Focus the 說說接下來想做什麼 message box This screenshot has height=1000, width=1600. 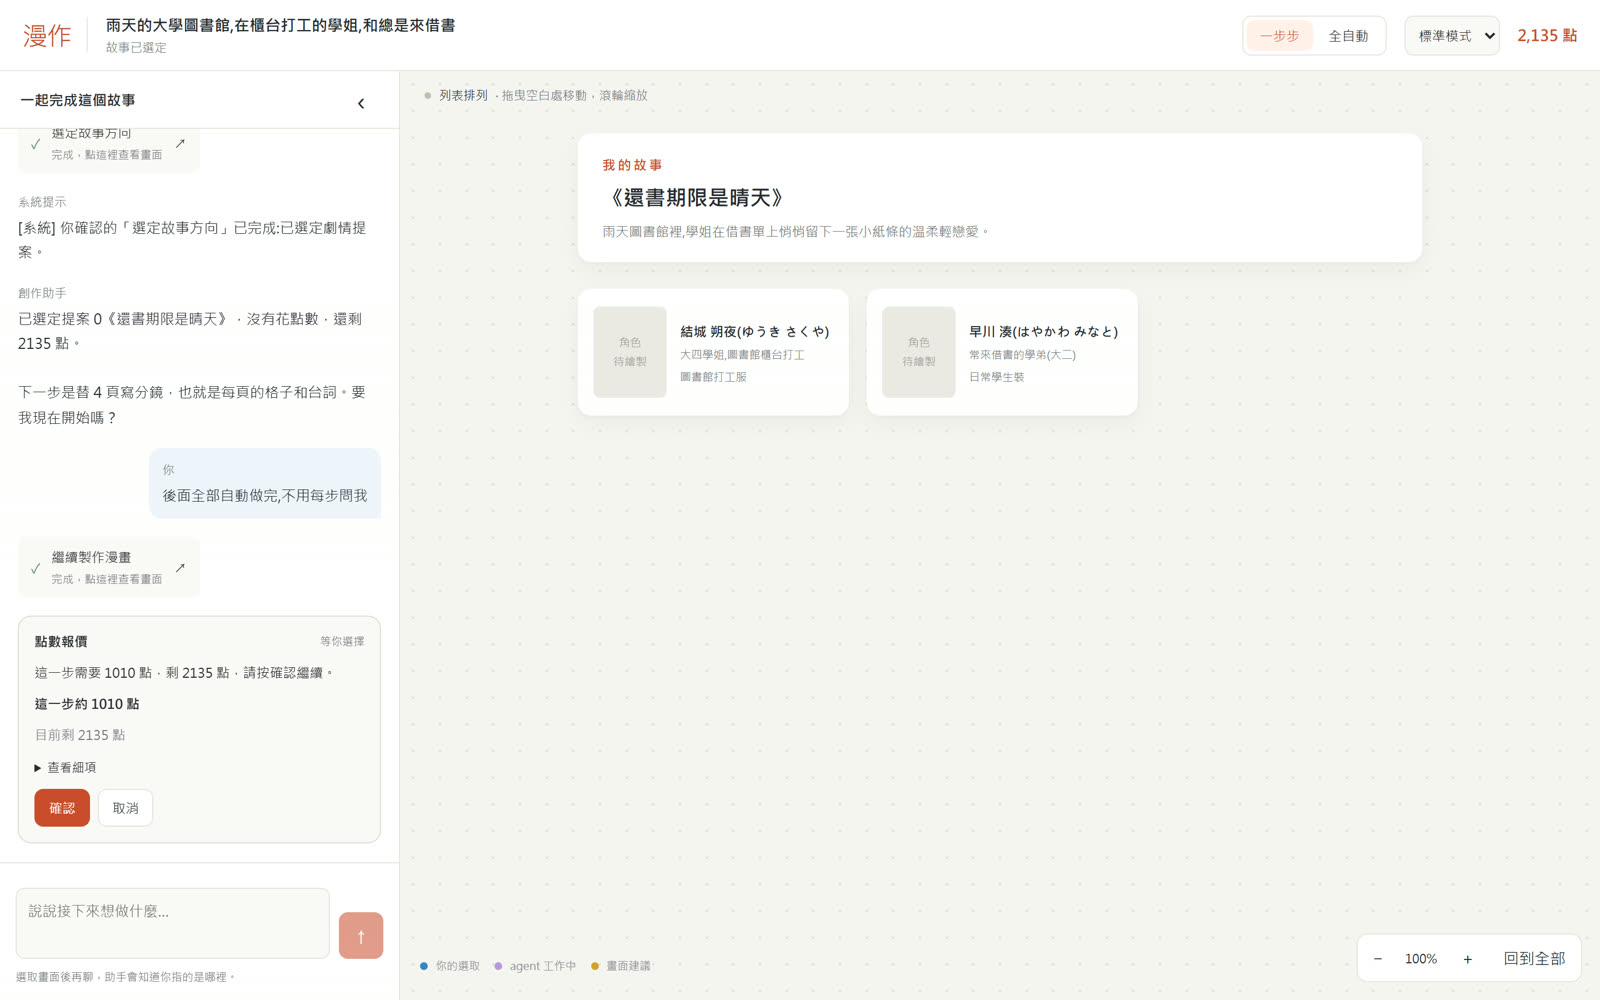[173, 923]
